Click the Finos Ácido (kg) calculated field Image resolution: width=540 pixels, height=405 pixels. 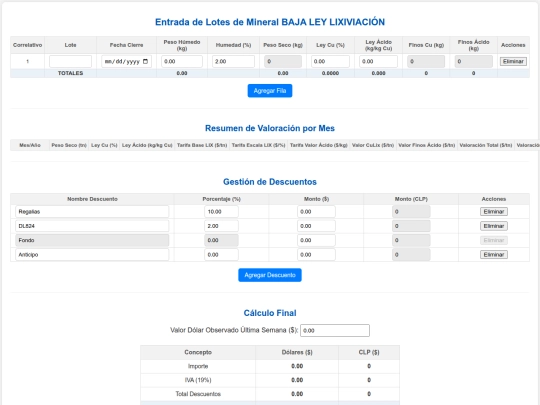pos(474,61)
